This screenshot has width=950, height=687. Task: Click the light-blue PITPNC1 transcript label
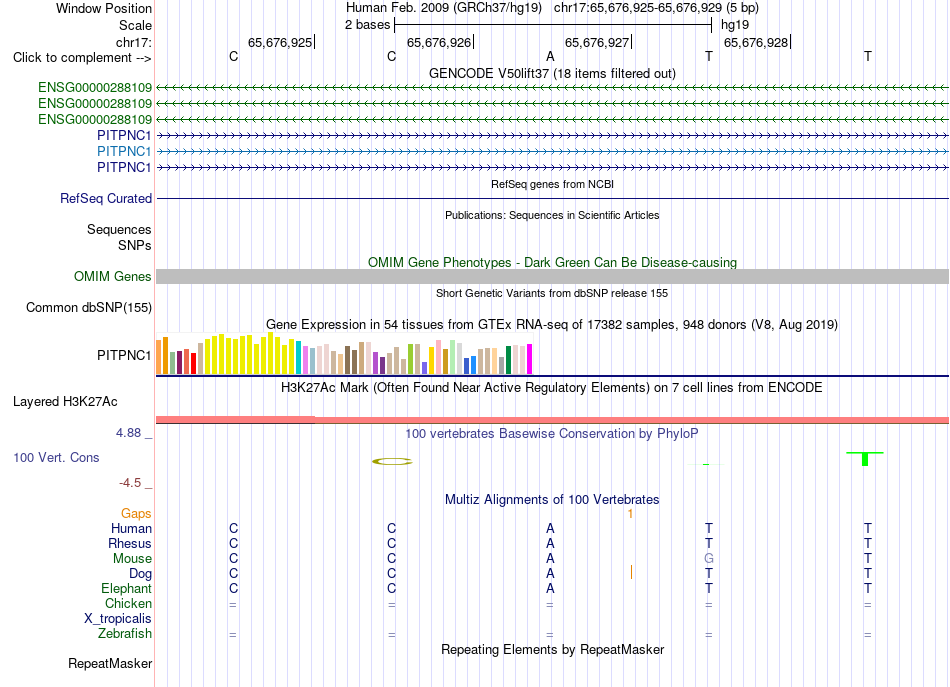click(x=124, y=151)
